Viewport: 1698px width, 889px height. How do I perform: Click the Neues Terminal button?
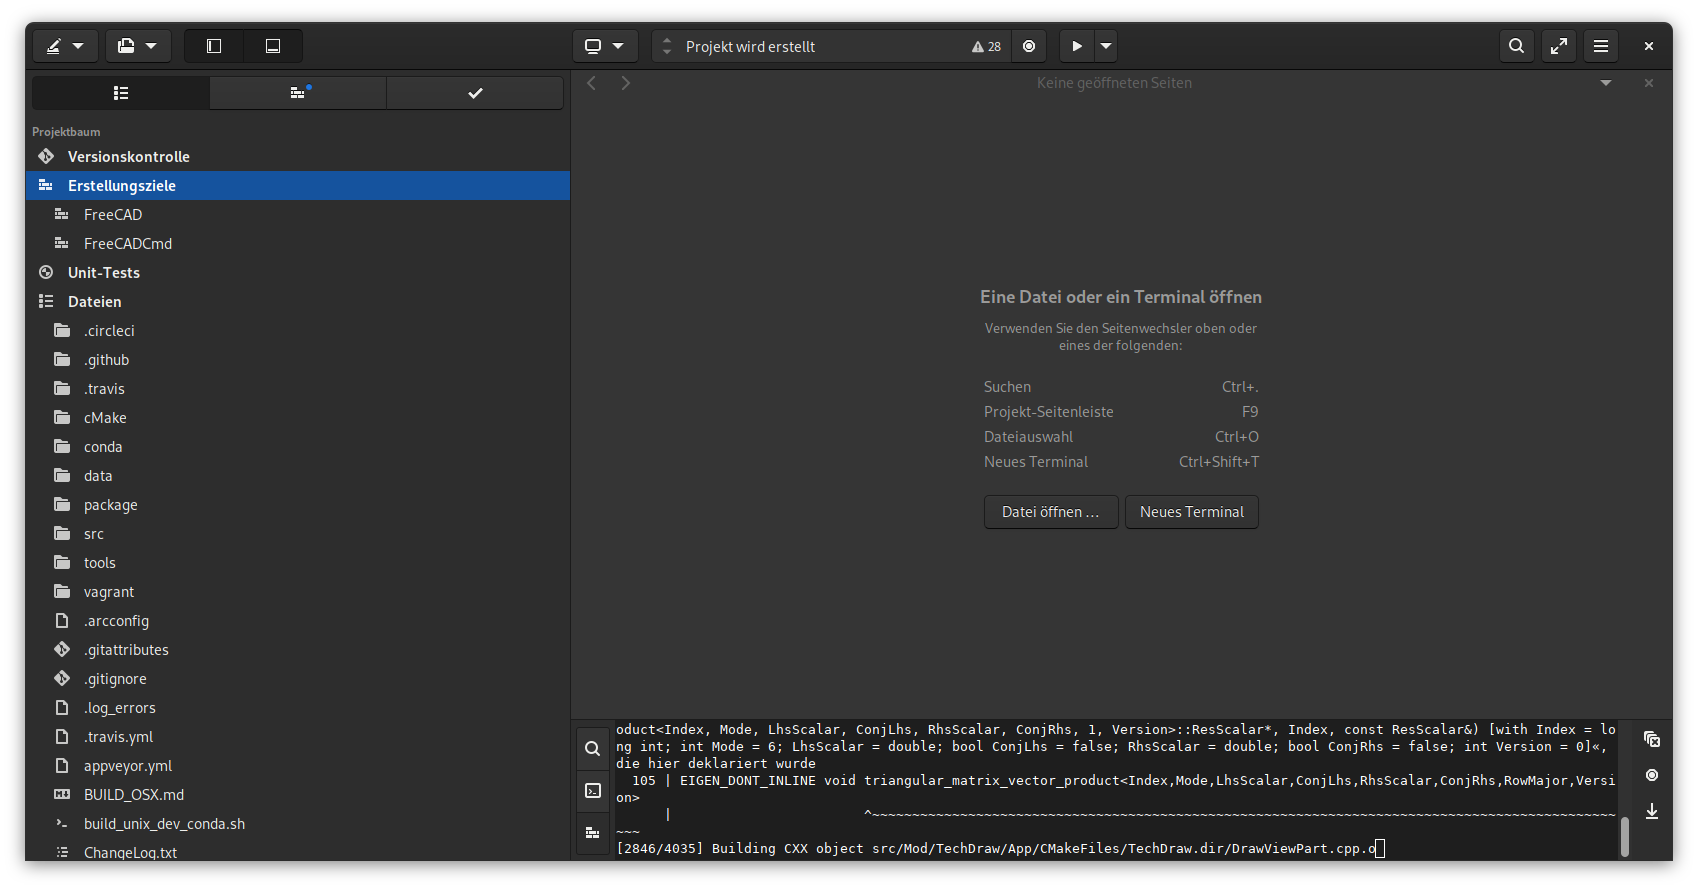1192,512
